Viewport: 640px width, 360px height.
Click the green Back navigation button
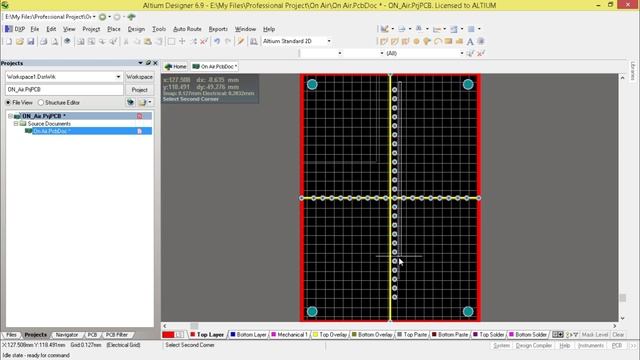click(102, 17)
